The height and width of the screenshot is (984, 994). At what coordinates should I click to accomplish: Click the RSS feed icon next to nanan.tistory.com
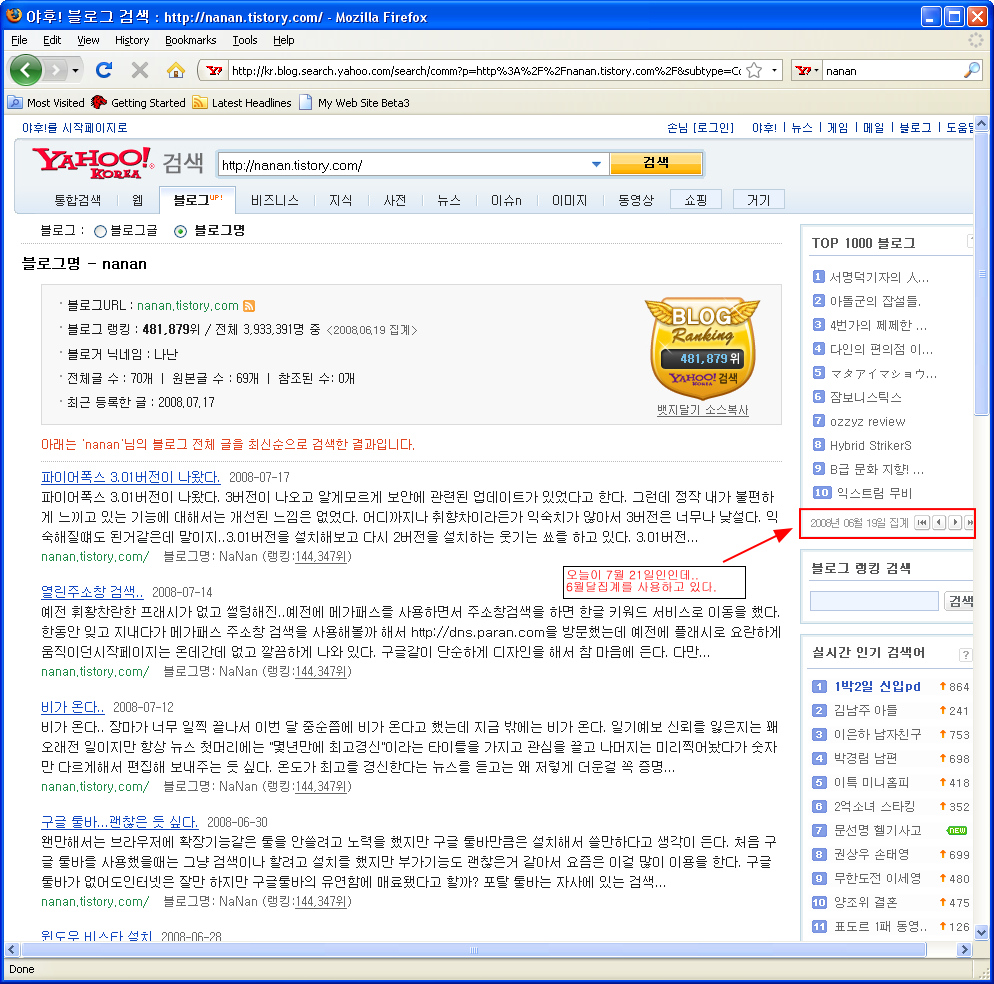[x=249, y=306]
